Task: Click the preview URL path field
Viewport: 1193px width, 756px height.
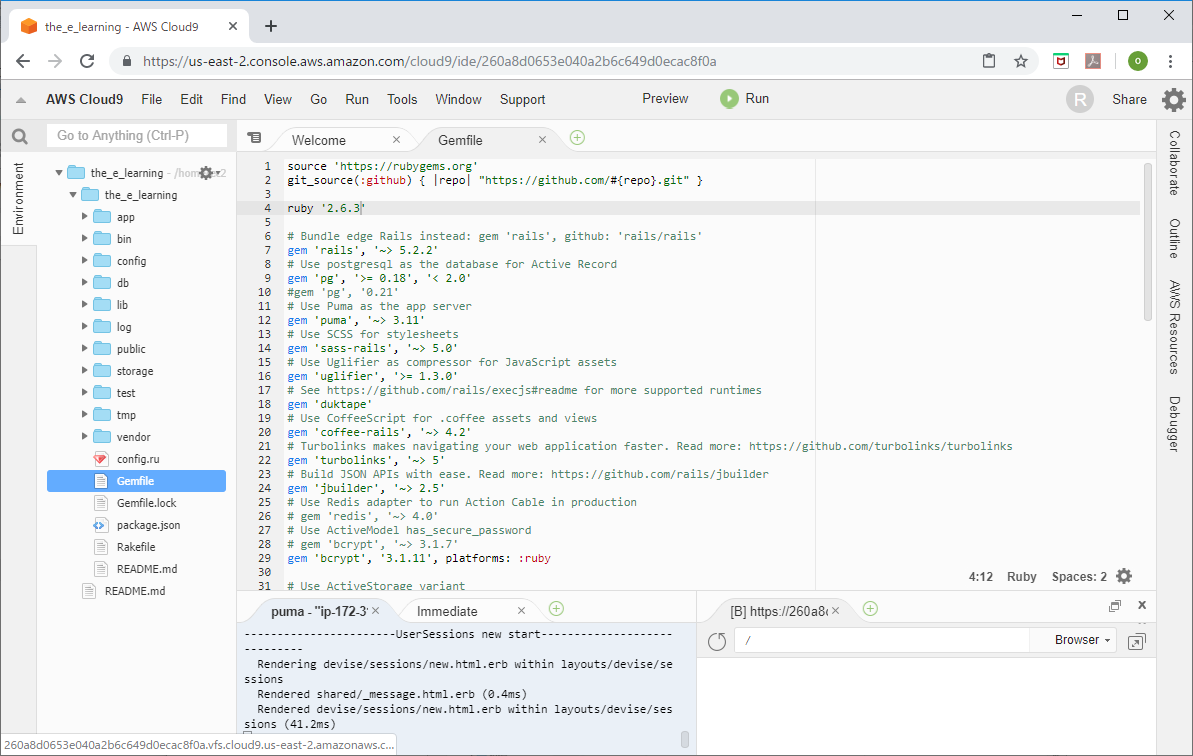Action: (882, 640)
